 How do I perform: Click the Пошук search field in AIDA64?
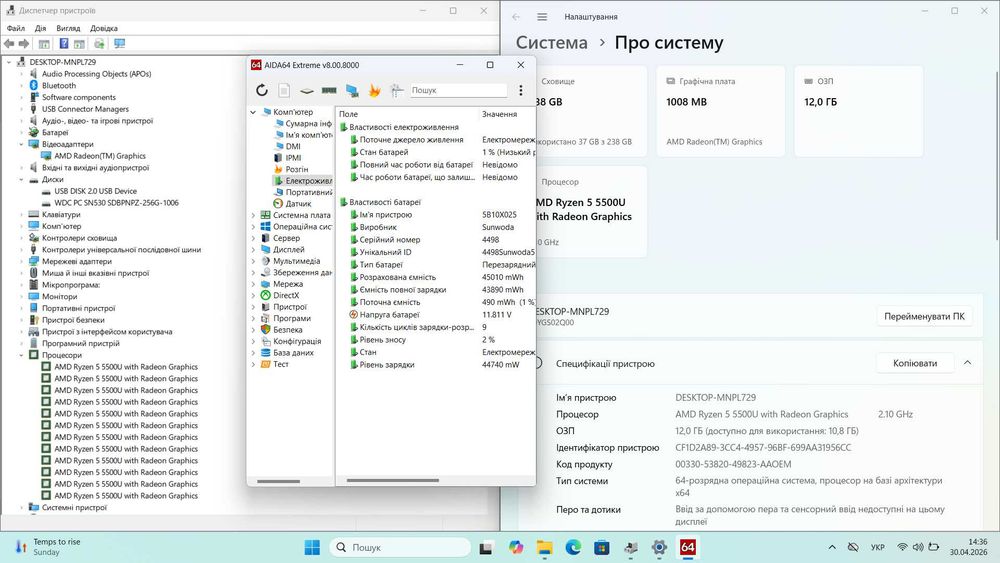point(459,91)
